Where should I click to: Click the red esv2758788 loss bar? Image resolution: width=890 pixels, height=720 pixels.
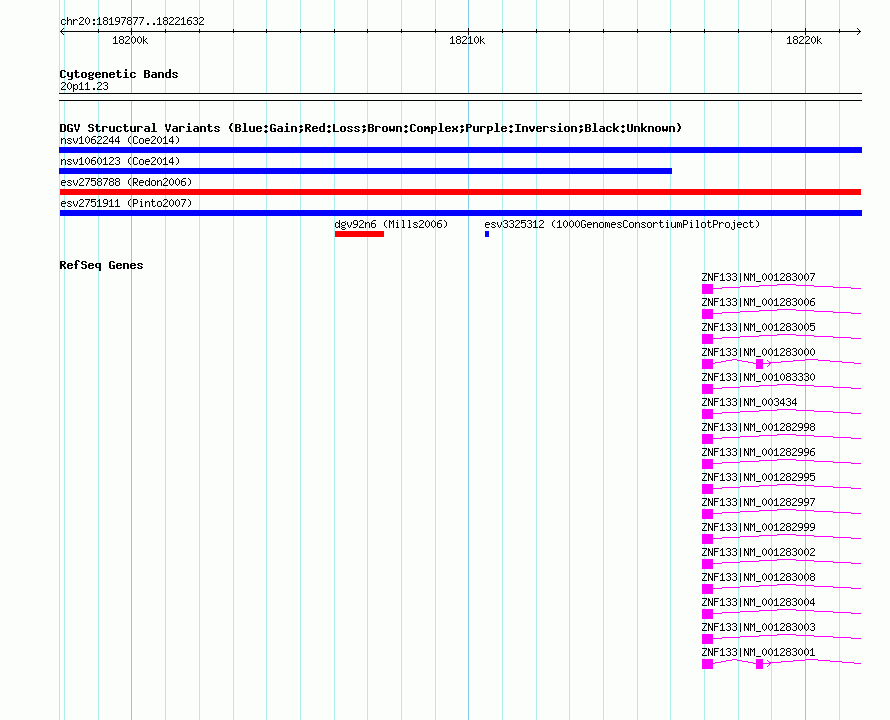click(x=460, y=192)
